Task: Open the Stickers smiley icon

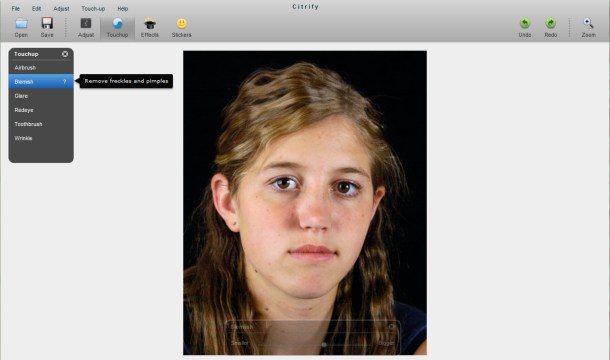Action: tap(182, 23)
